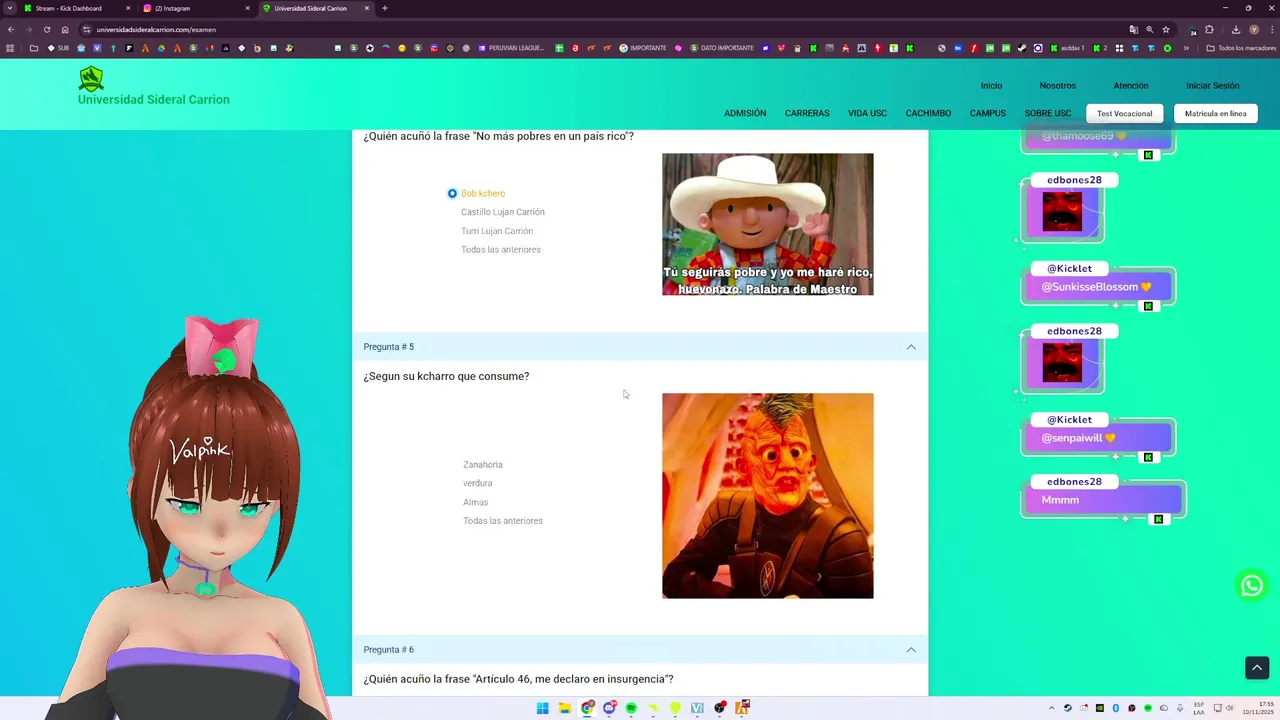The width and height of the screenshot is (1280, 720).
Task: Collapse Pregunta # 5 with its chevron
Action: tap(911, 347)
